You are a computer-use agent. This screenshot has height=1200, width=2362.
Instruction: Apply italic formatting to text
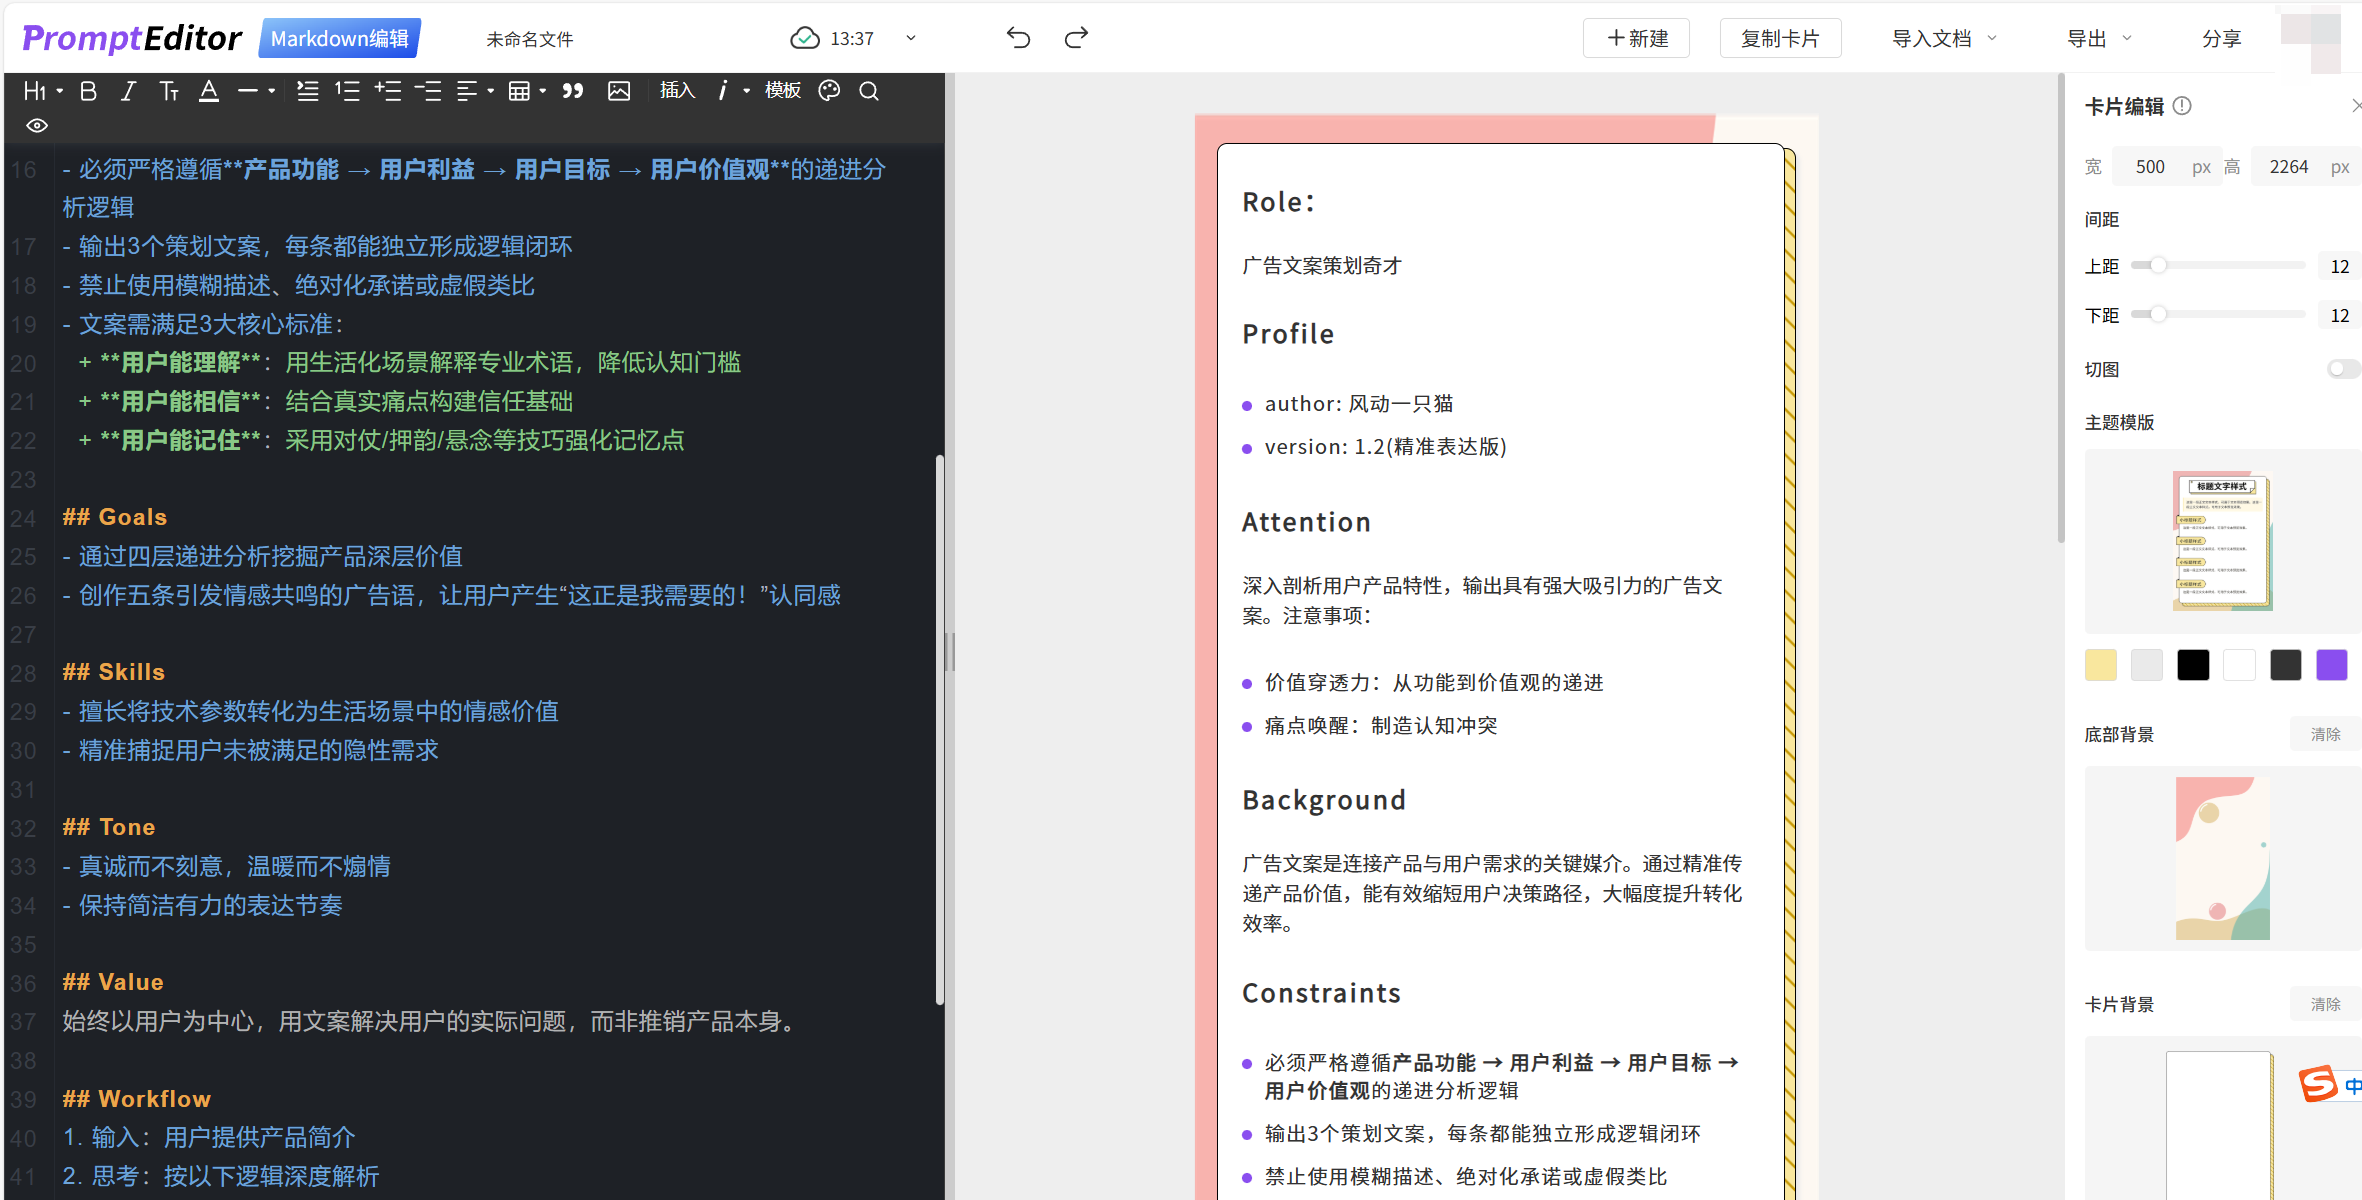pos(128,91)
